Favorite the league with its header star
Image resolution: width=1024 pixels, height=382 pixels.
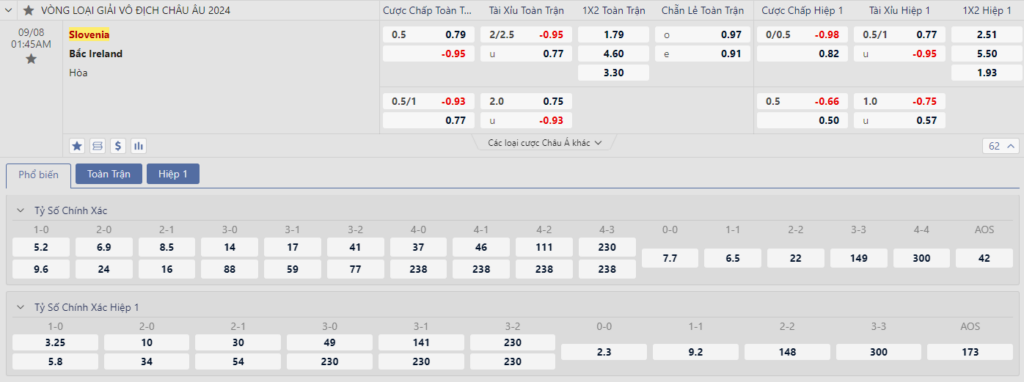point(28,10)
